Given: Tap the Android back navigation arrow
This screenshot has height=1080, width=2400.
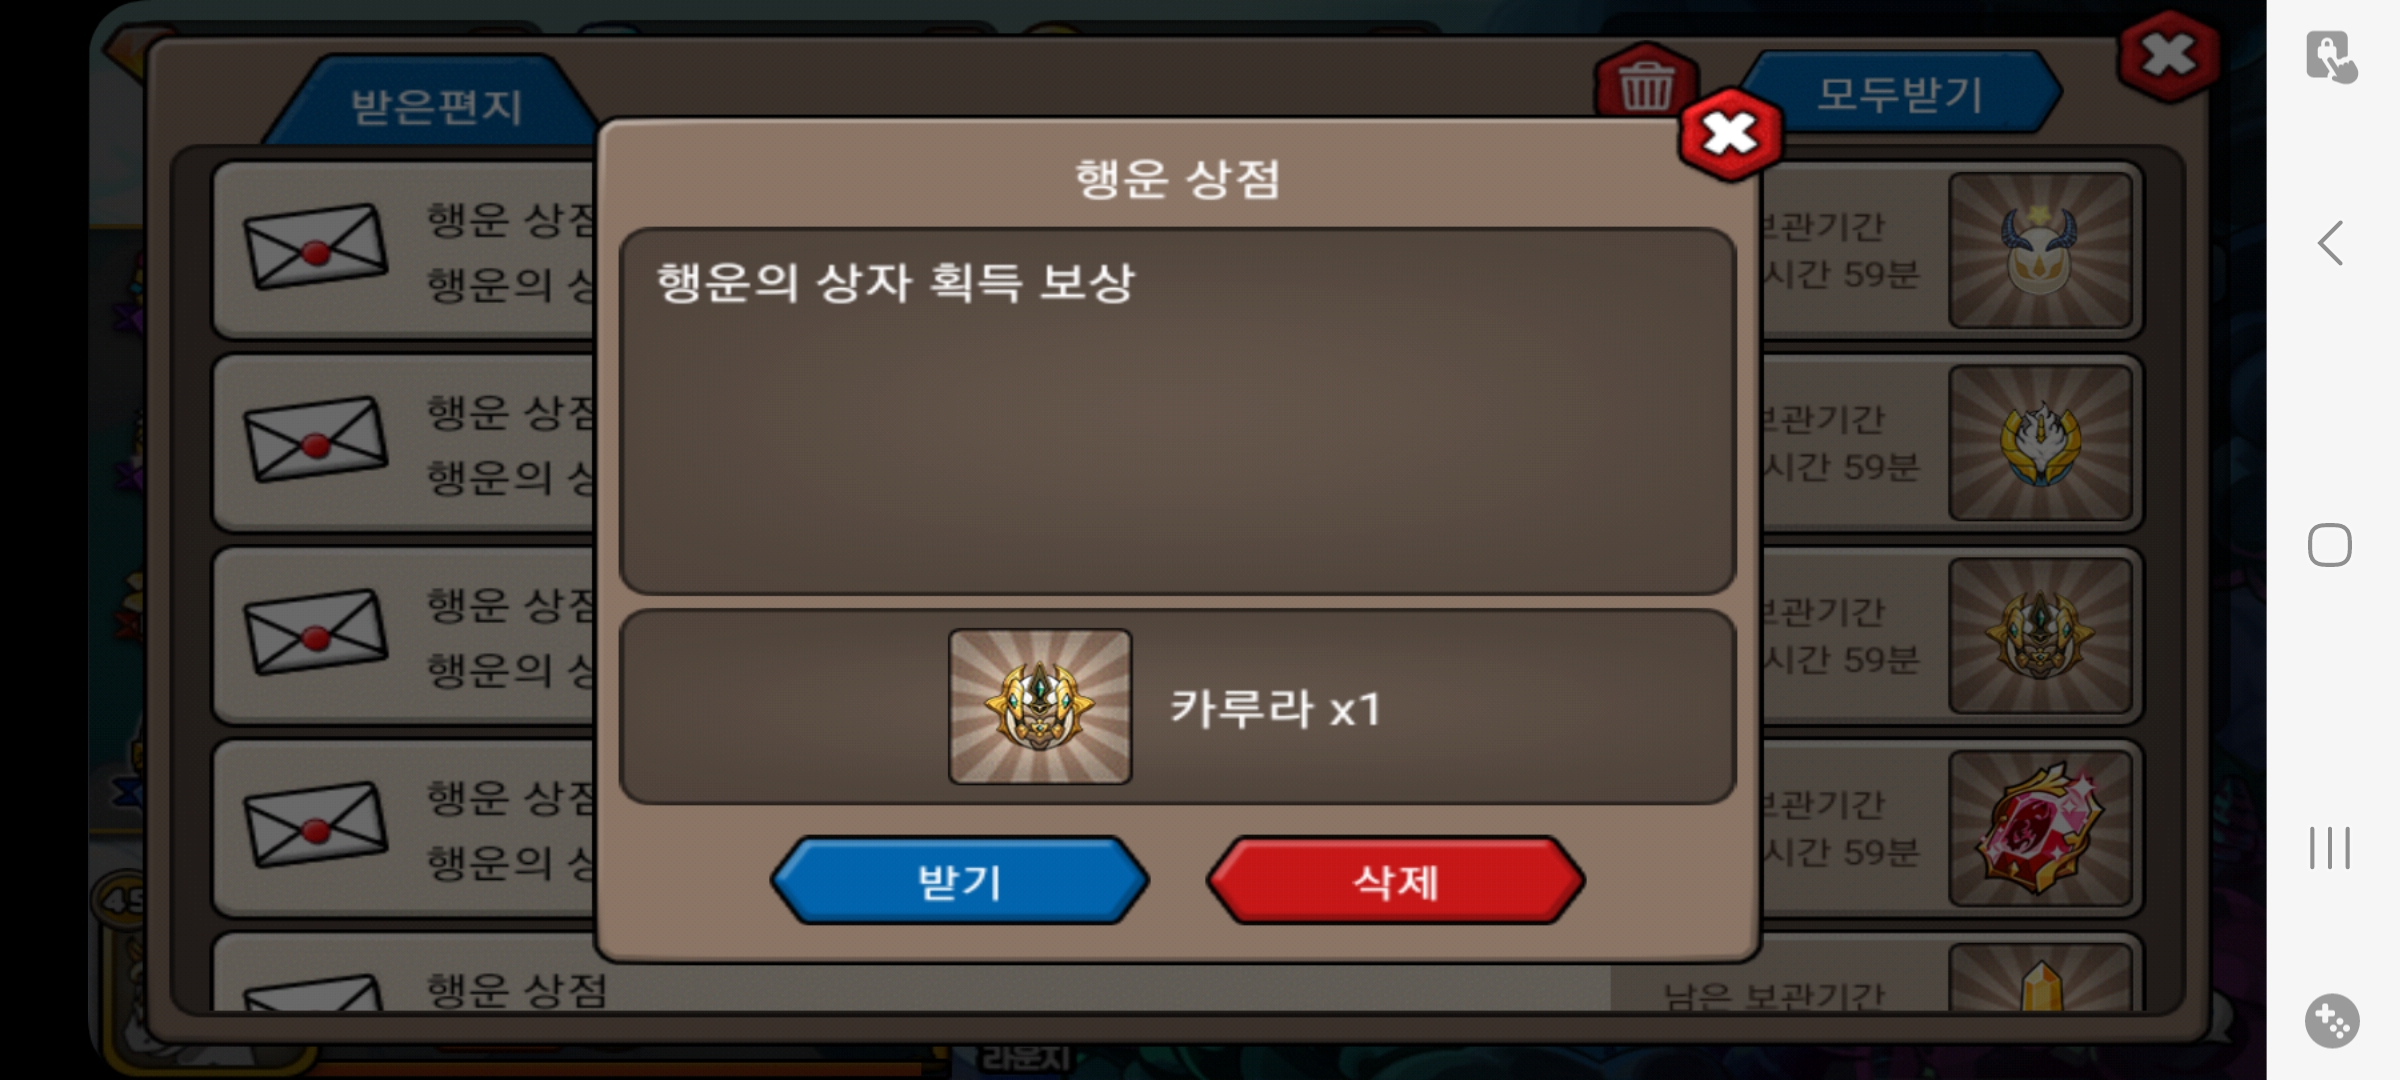Looking at the screenshot, I should pos(2331,243).
